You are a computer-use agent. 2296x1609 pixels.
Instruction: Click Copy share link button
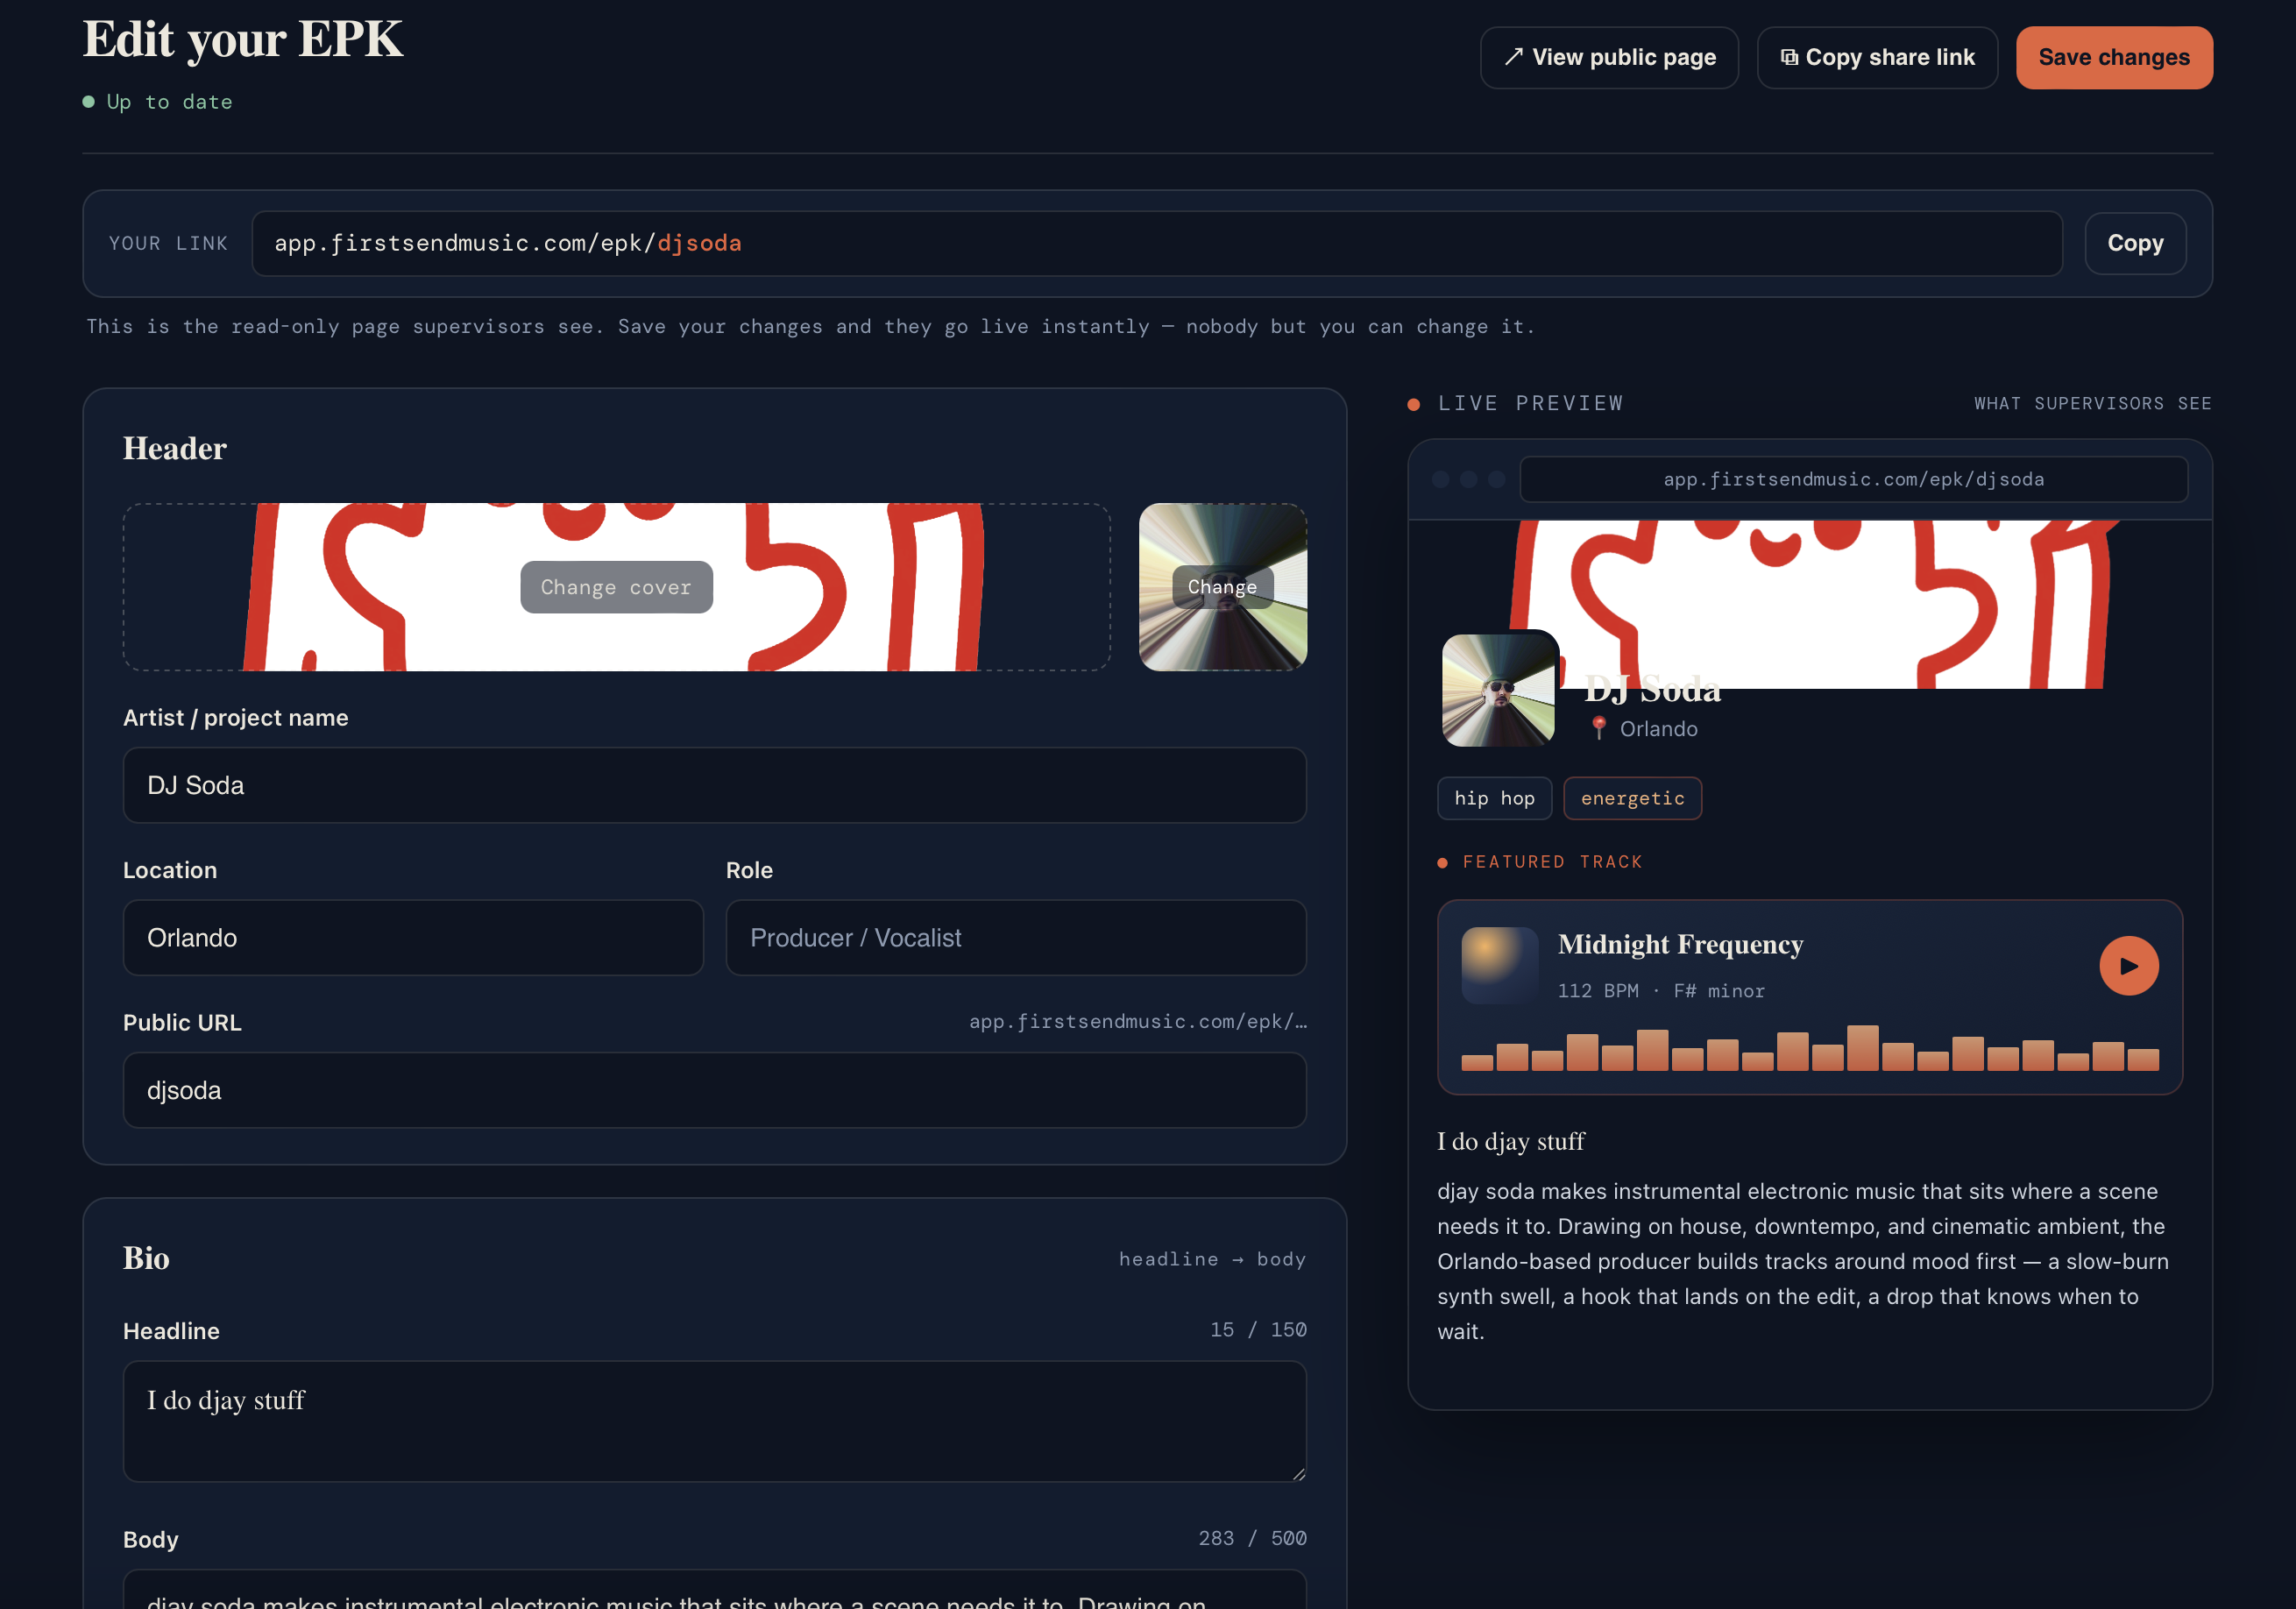pos(1877,58)
